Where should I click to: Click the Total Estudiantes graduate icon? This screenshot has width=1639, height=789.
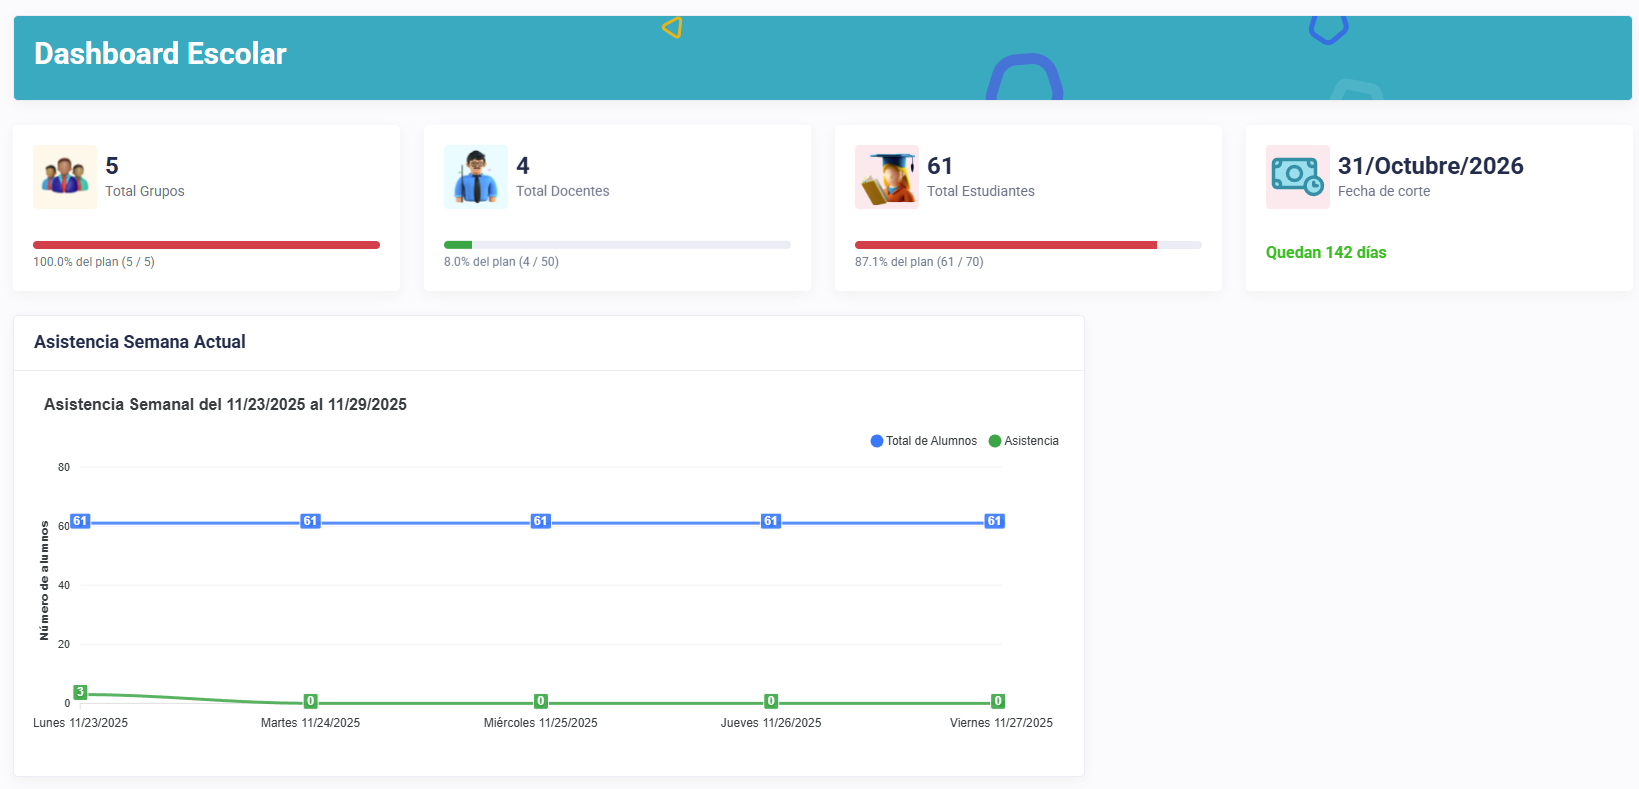click(887, 177)
